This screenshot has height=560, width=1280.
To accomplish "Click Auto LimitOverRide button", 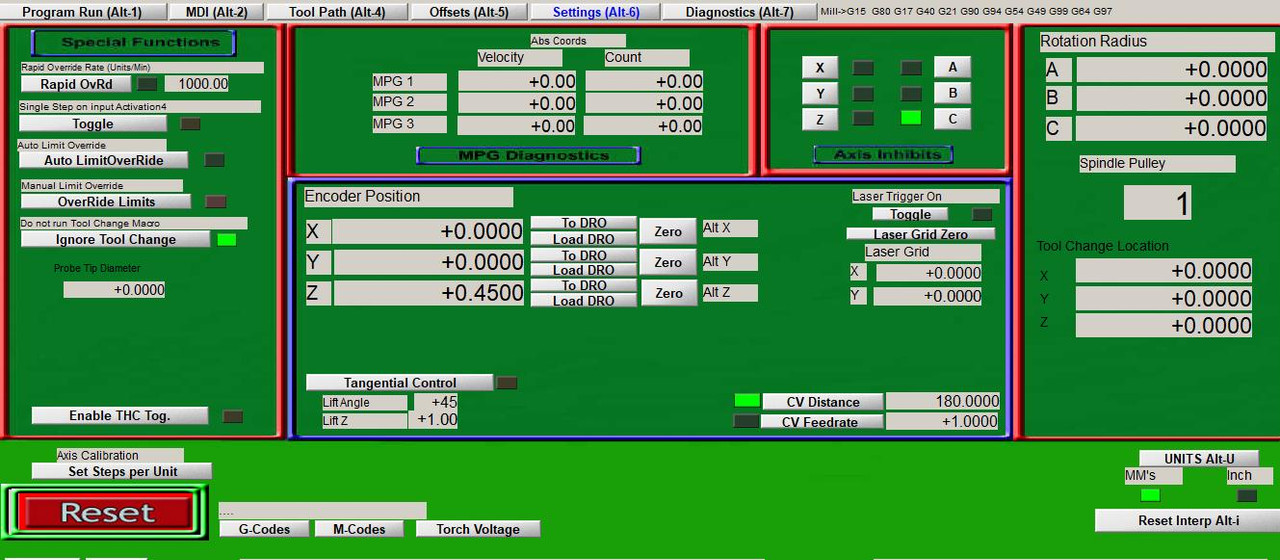I will pyautogui.click(x=104, y=160).
